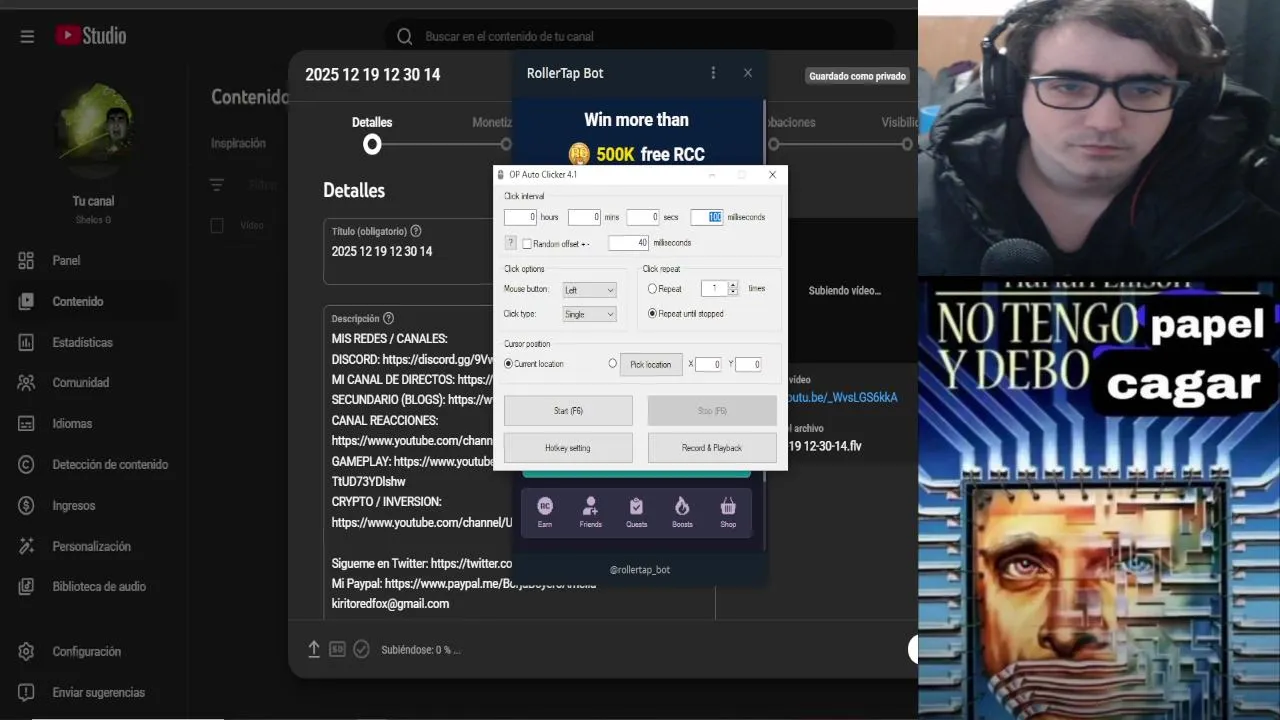This screenshot has width=1280, height=720.
Task: Click the content filter icon
Action: (217, 185)
